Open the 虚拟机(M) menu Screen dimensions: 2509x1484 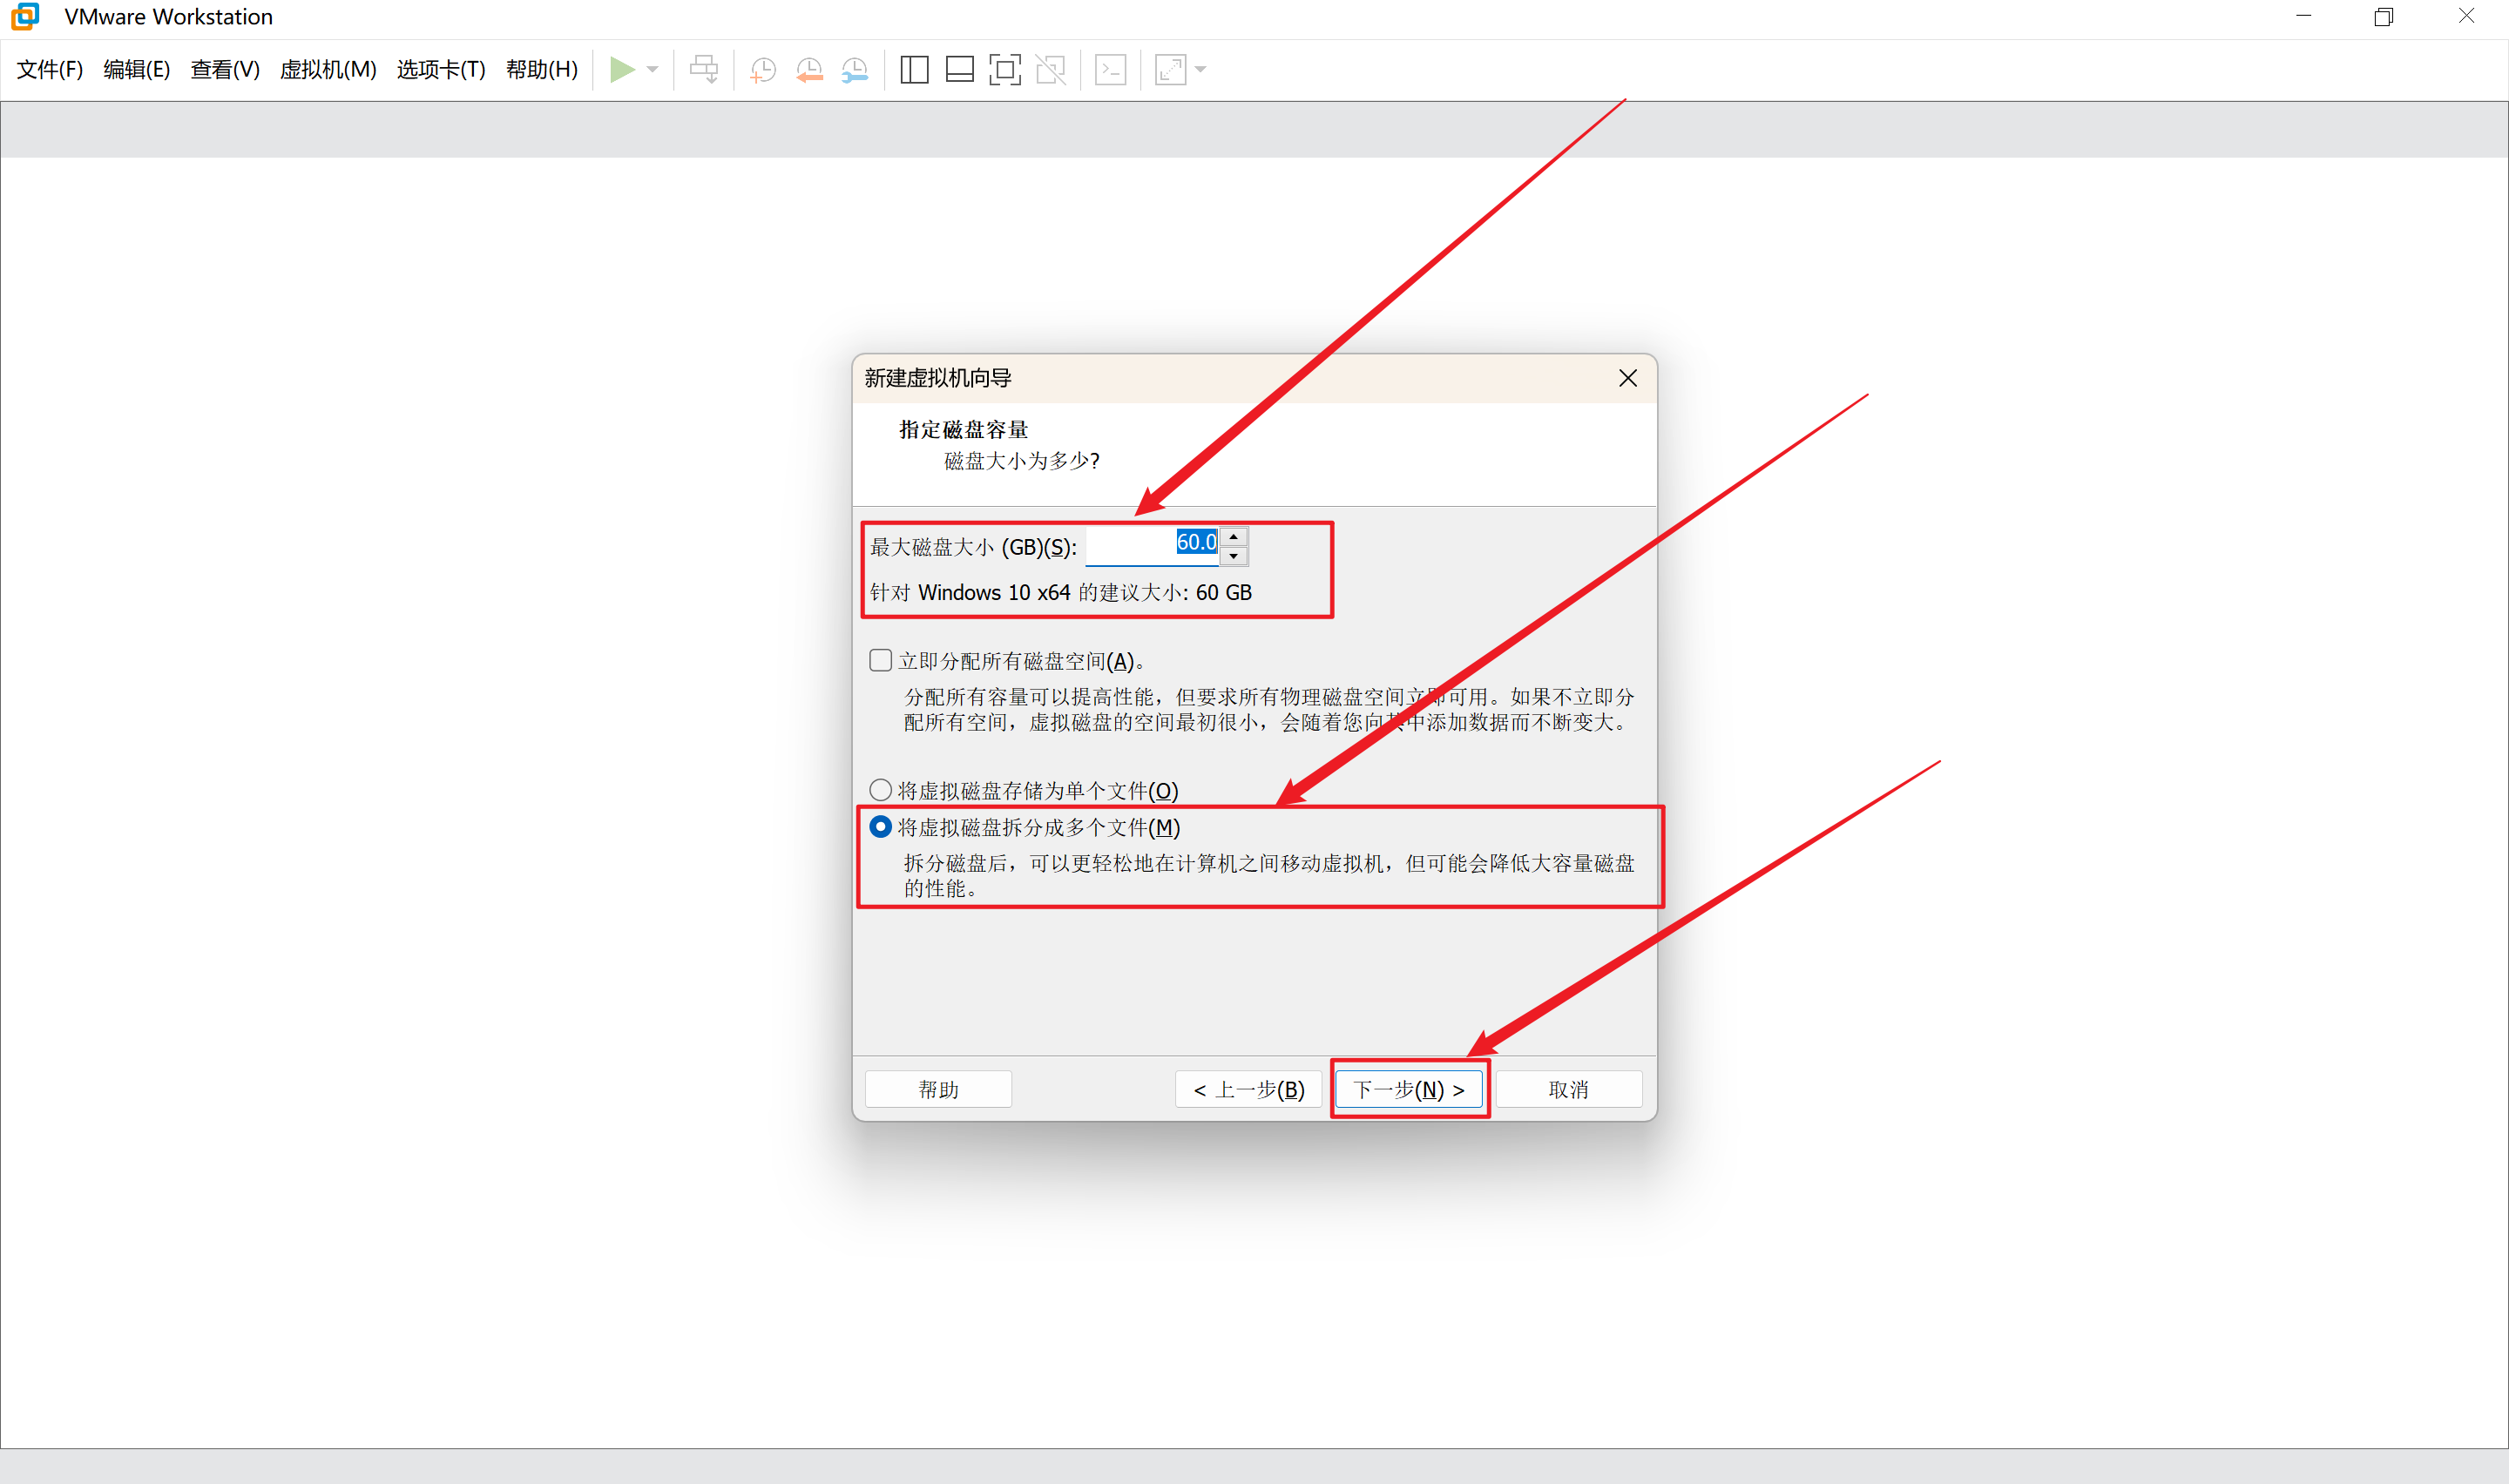327,69
